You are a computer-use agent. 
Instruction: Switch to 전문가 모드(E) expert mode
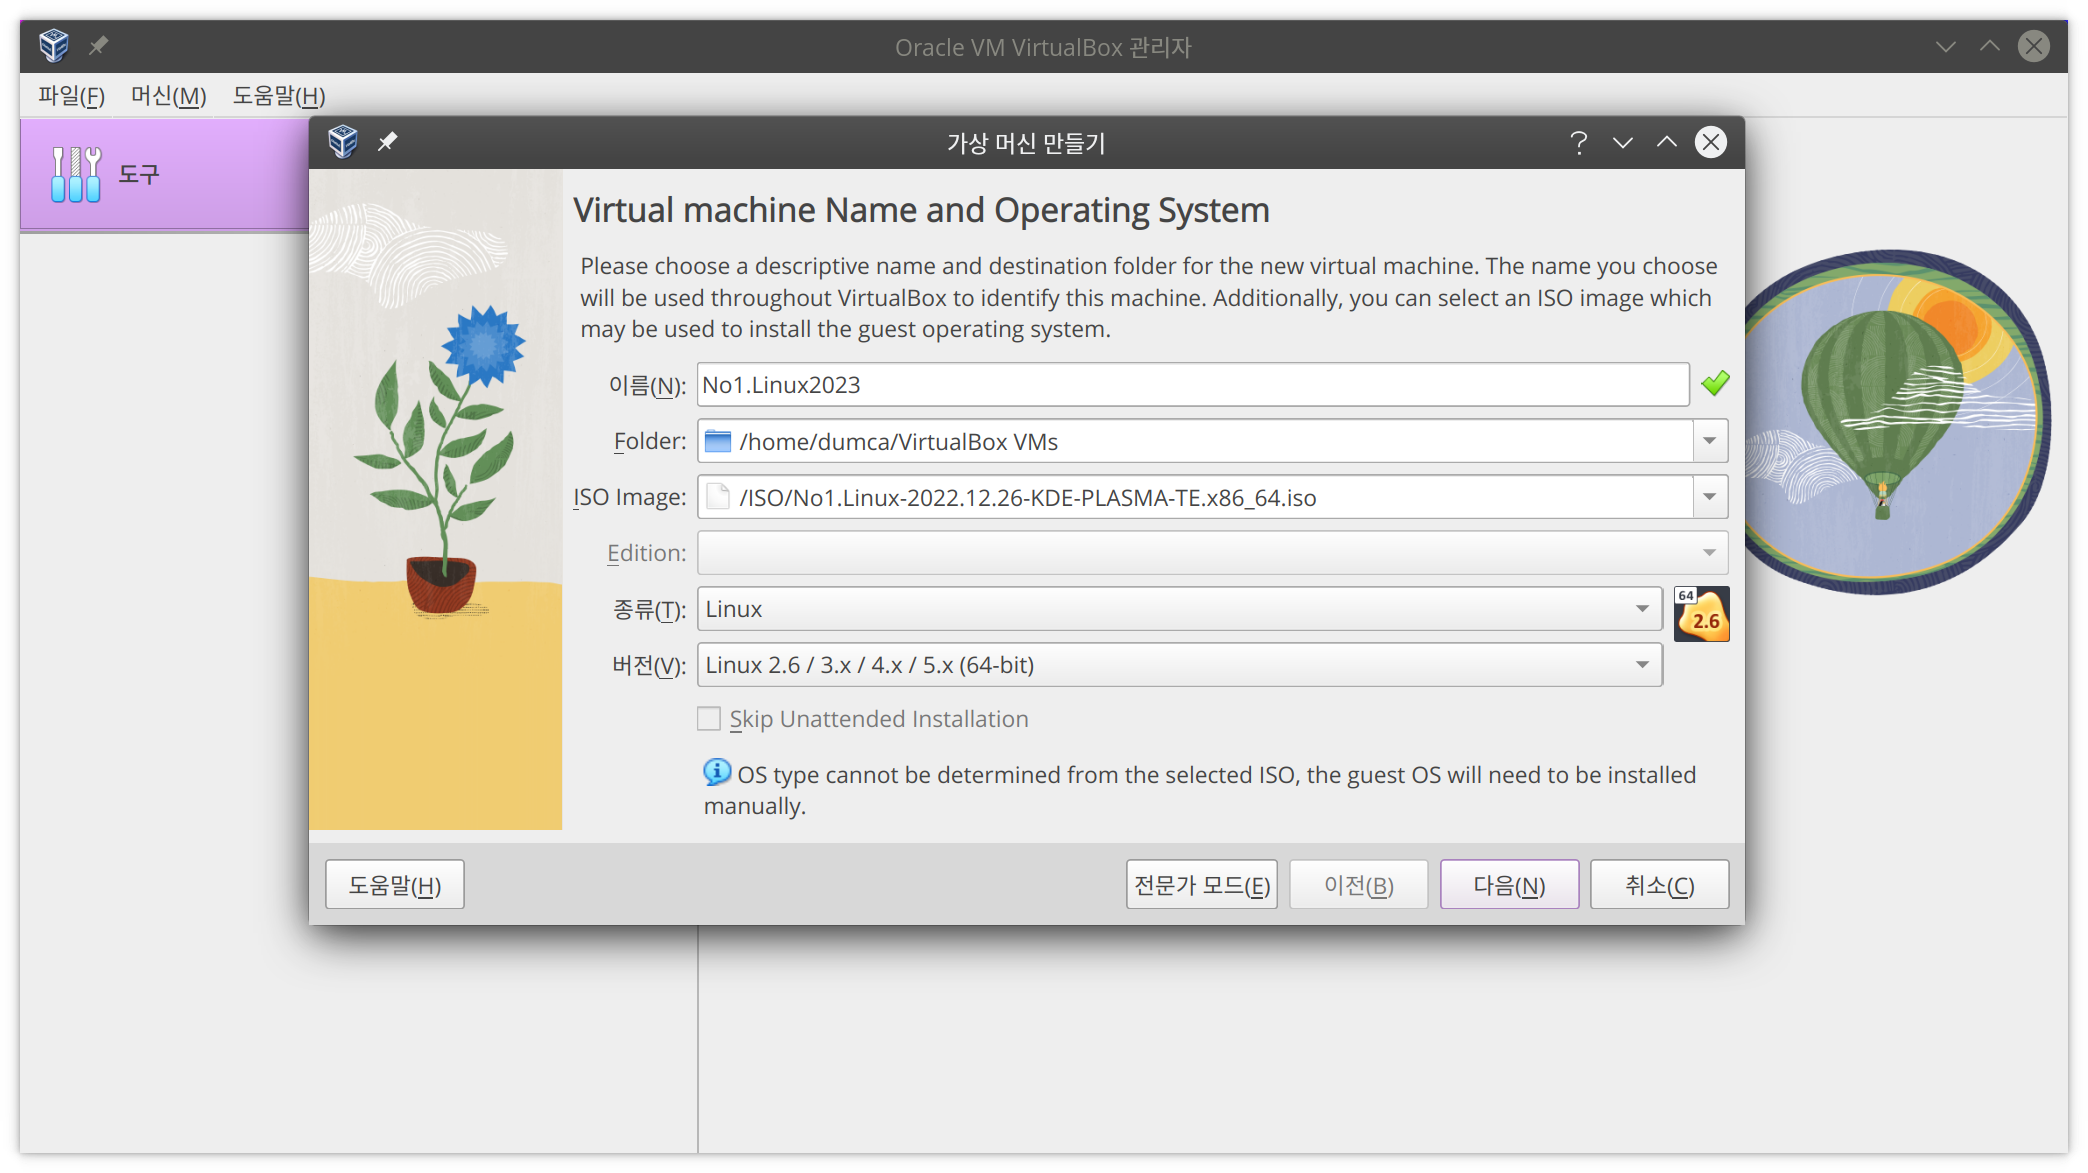tap(1202, 885)
